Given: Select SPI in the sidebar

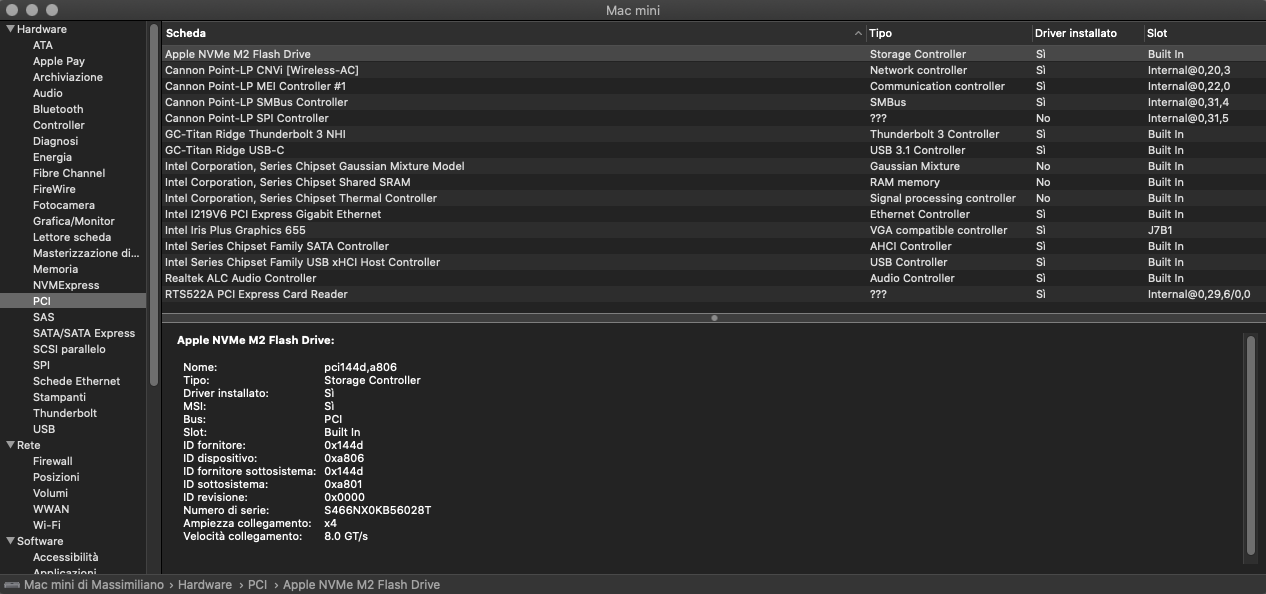Looking at the screenshot, I should point(41,365).
